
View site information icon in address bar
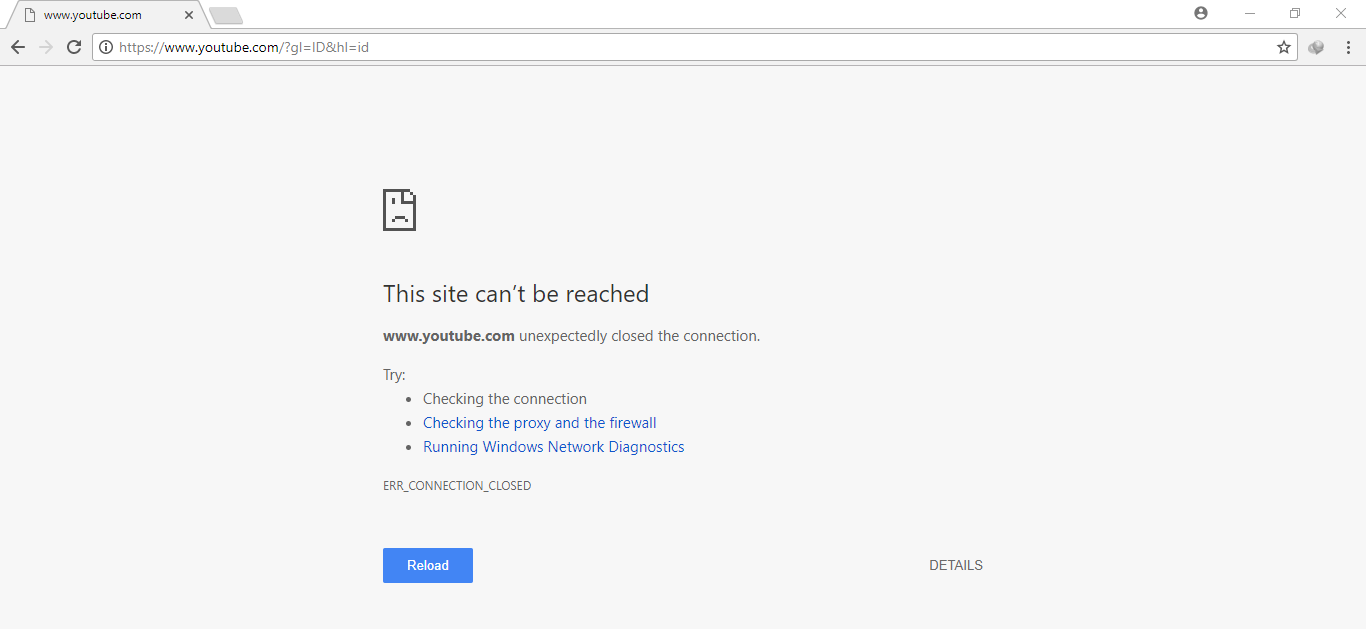(106, 47)
